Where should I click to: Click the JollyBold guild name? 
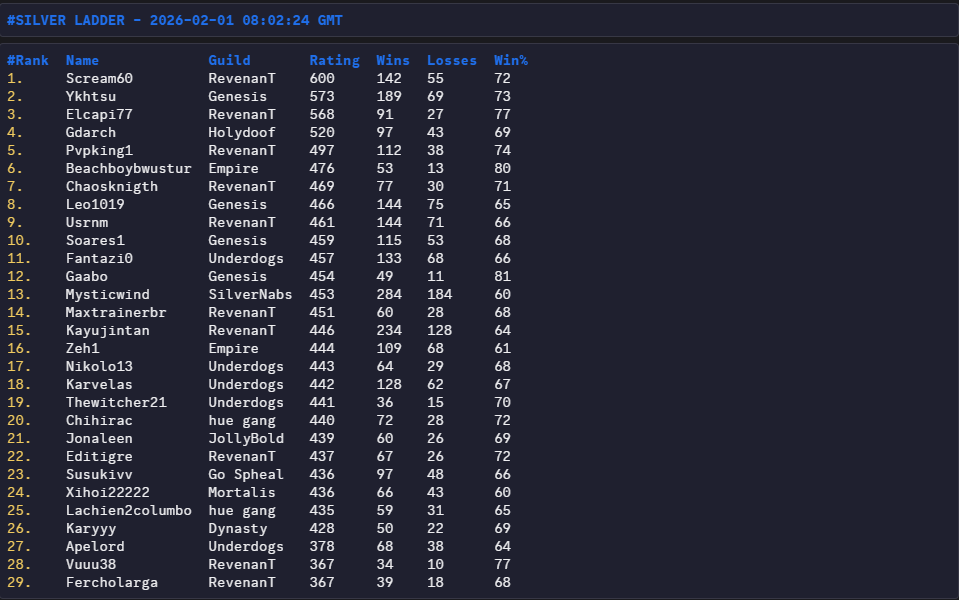(246, 438)
